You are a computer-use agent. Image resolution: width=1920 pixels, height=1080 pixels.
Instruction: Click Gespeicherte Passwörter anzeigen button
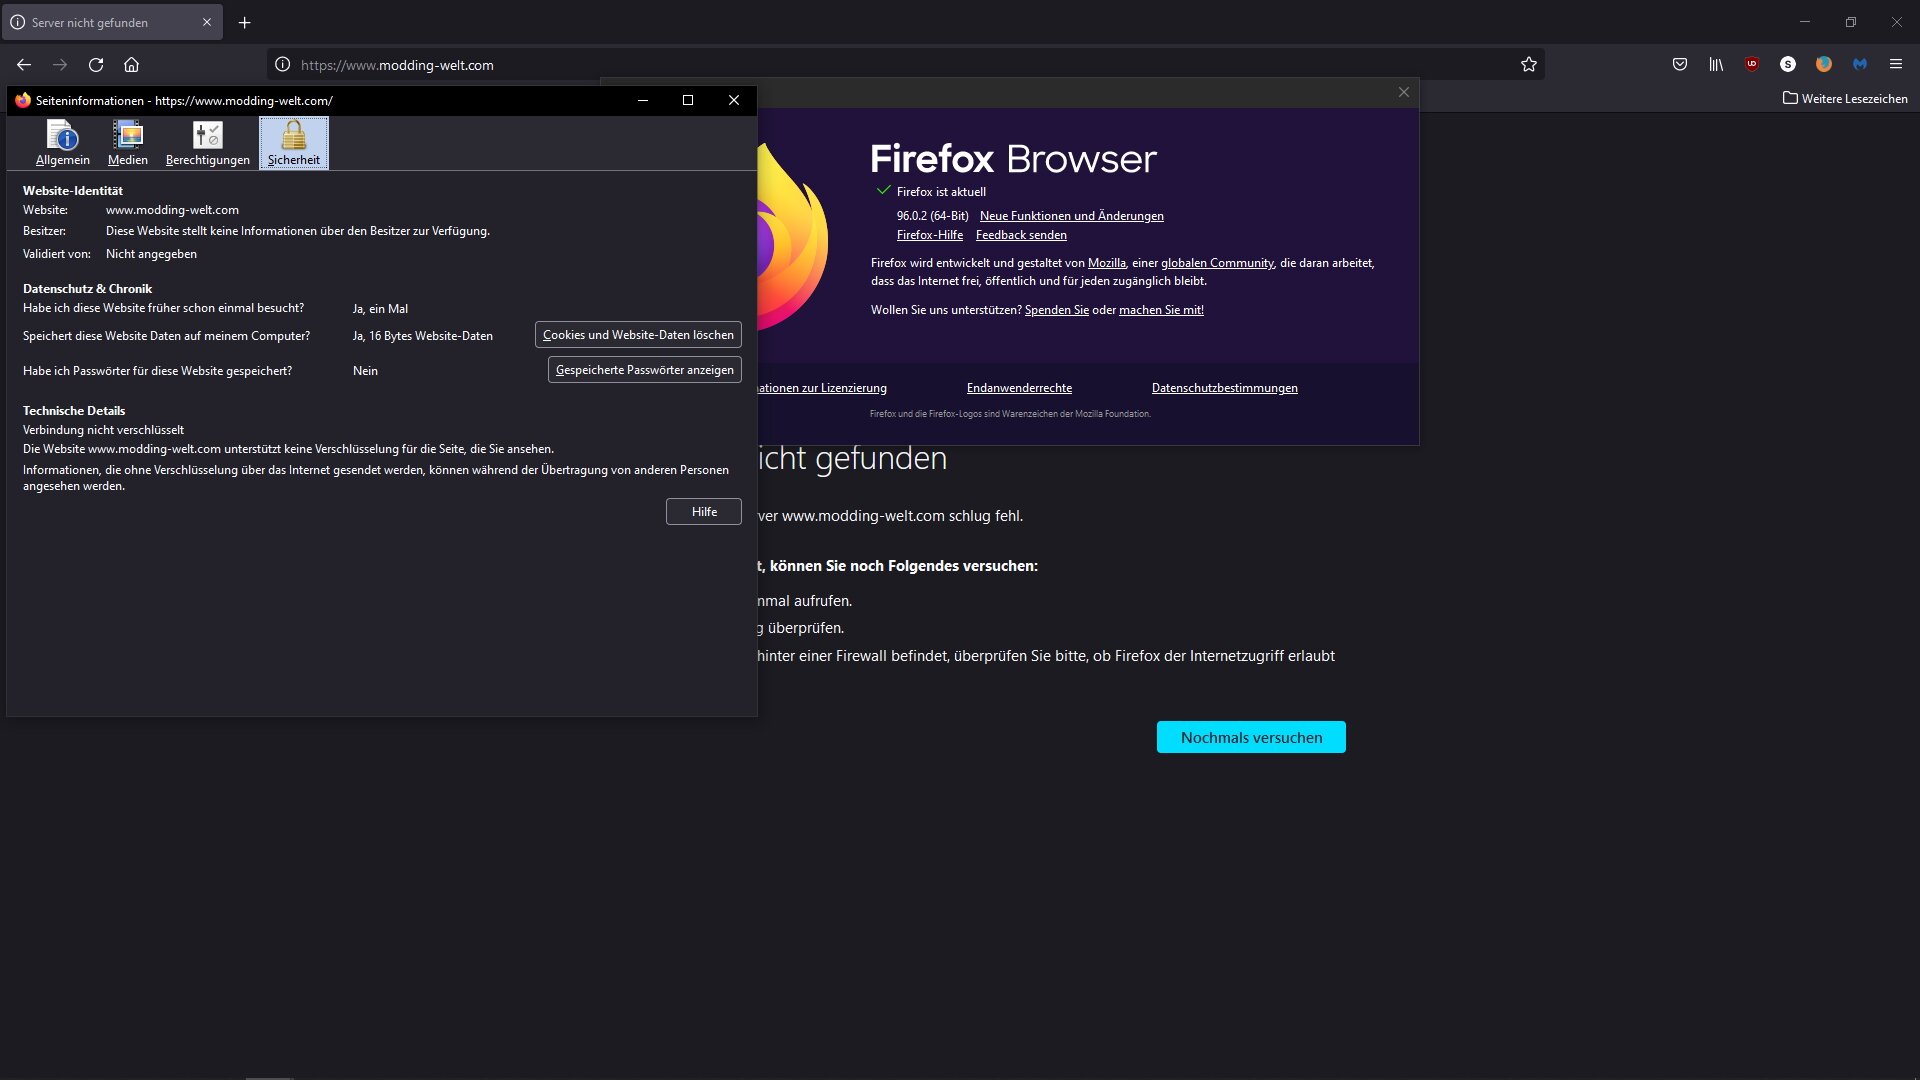[644, 370]
